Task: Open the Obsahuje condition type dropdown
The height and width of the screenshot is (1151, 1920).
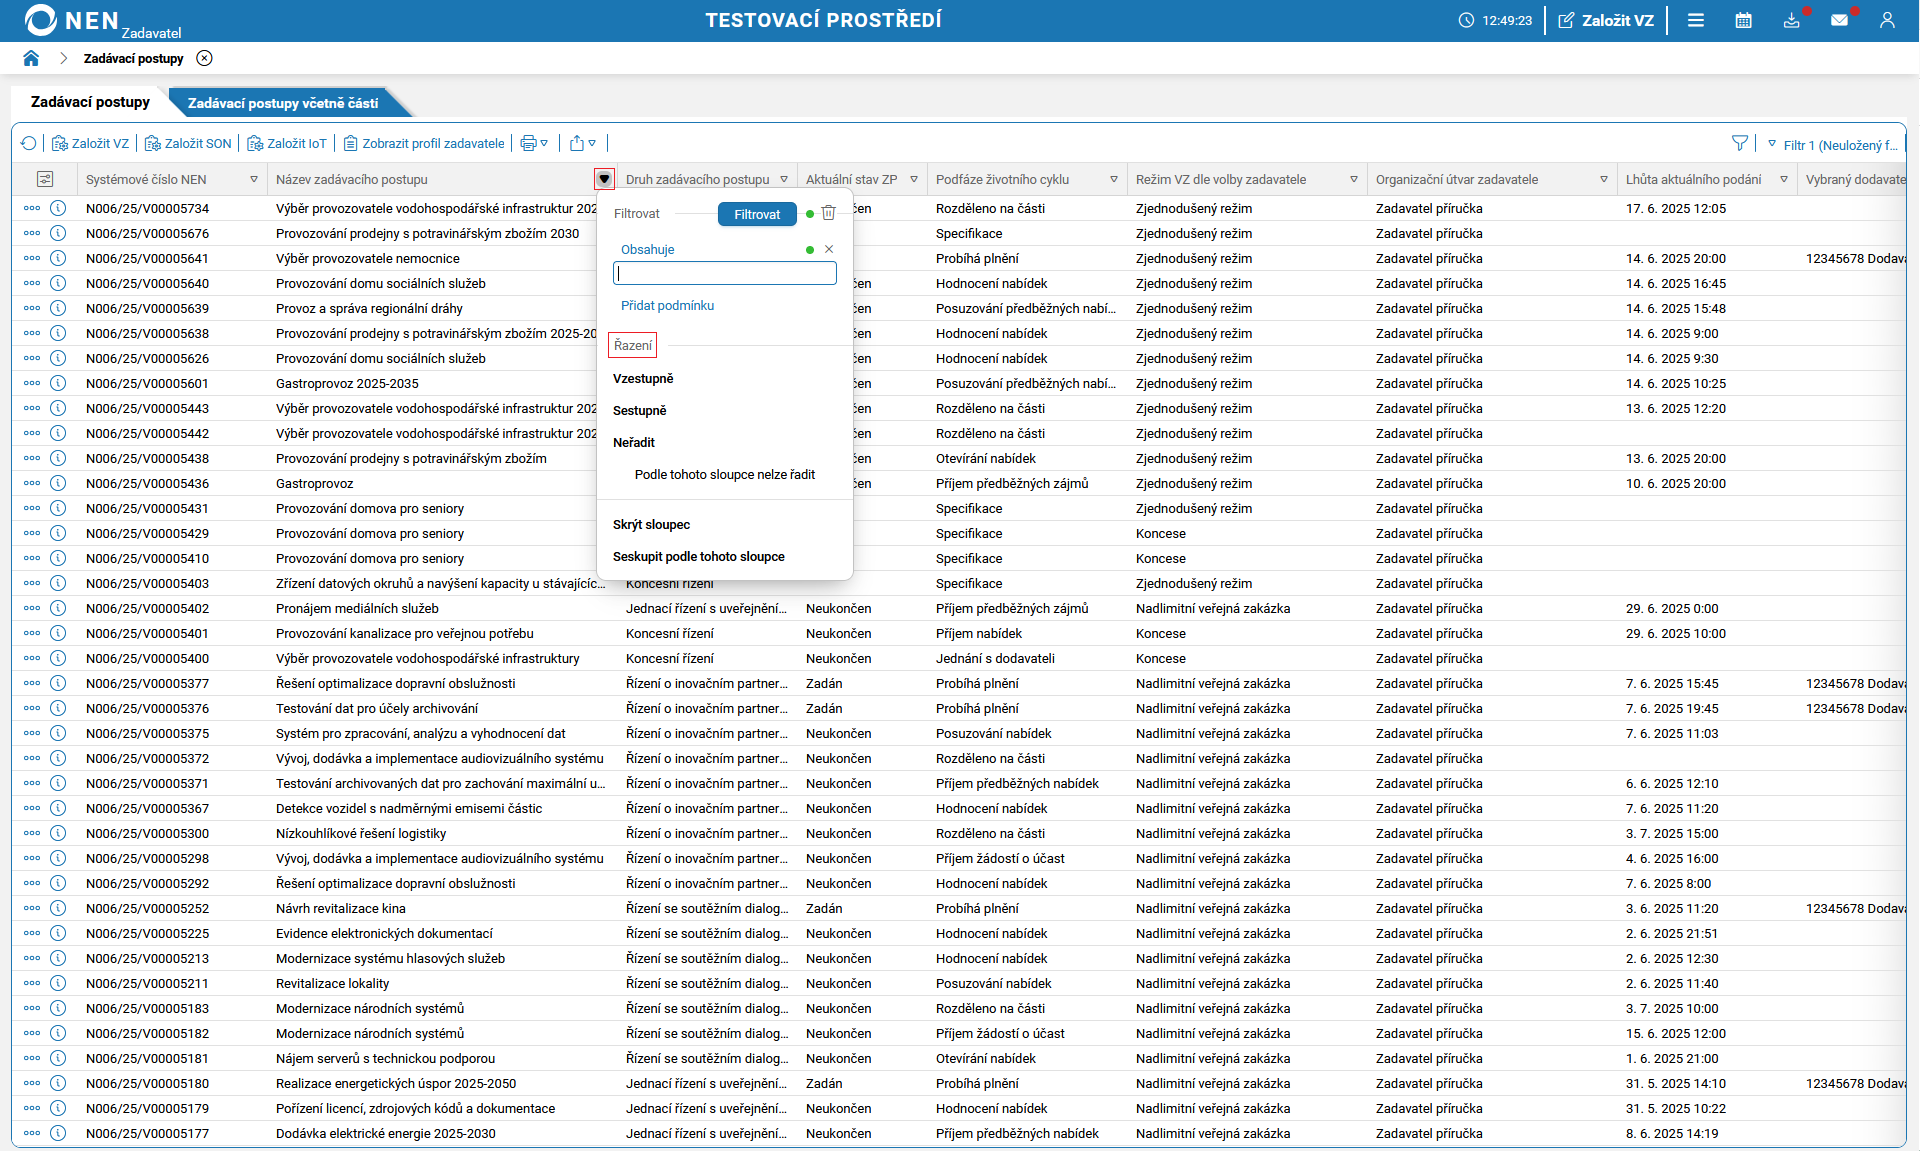Action: point(648,250)
